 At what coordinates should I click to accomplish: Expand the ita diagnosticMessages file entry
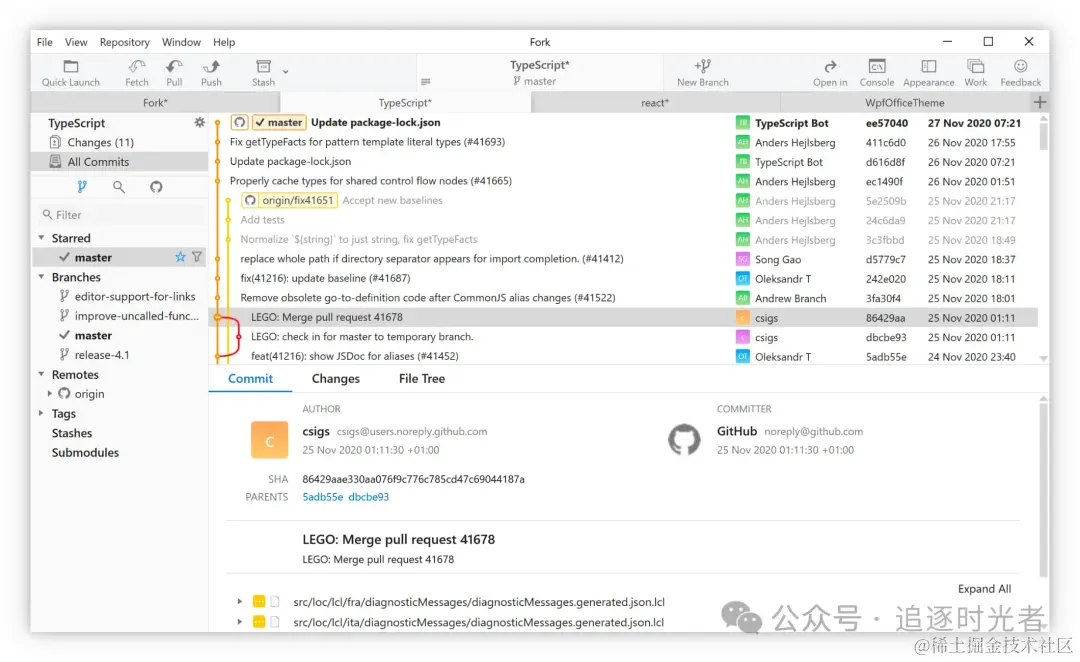tap(240, 621)
